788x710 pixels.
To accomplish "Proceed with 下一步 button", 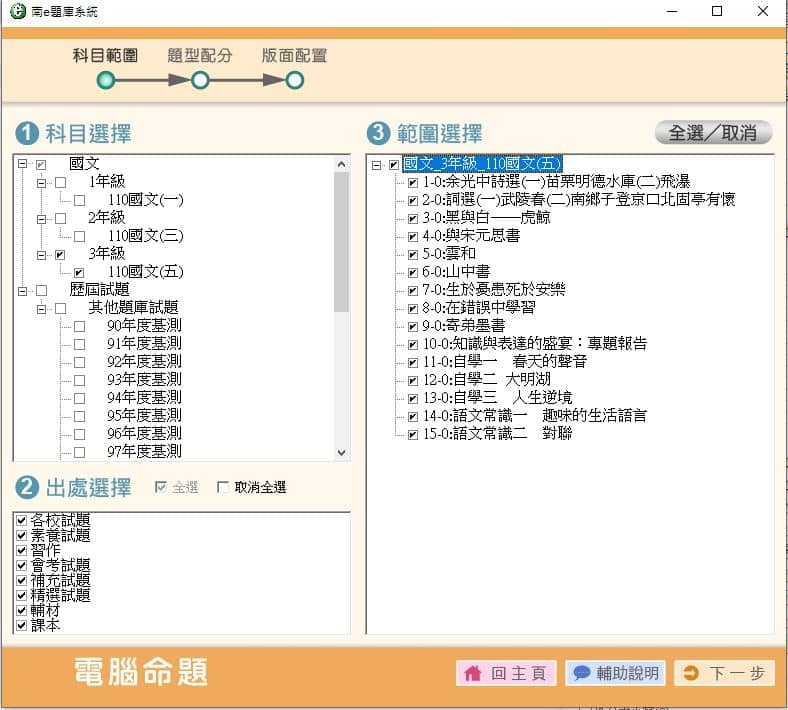I will tap(725, 673).
